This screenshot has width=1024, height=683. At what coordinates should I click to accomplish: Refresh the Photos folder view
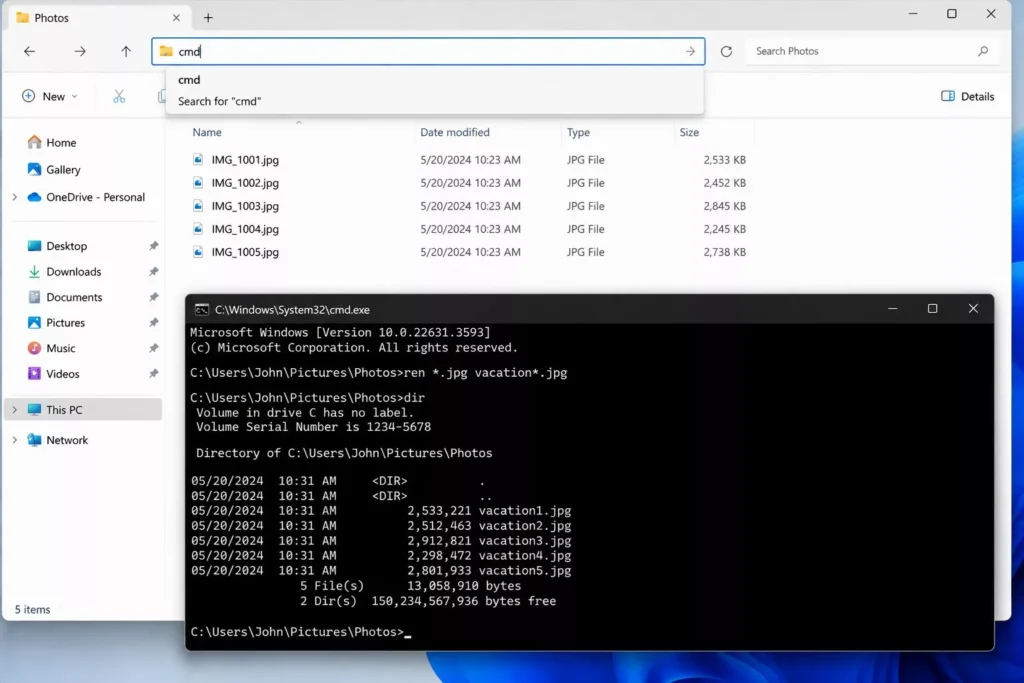(726, 51)
